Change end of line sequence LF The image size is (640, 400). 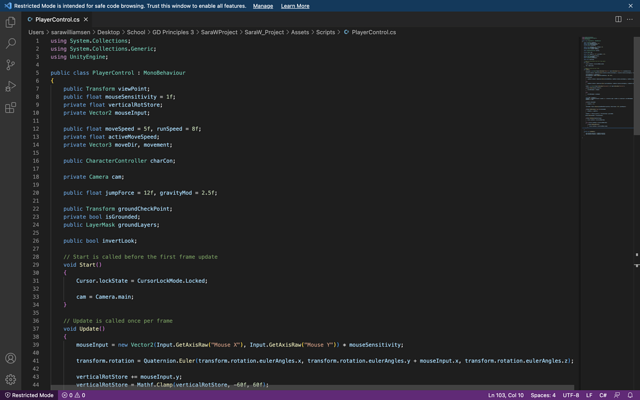point(589,395)
